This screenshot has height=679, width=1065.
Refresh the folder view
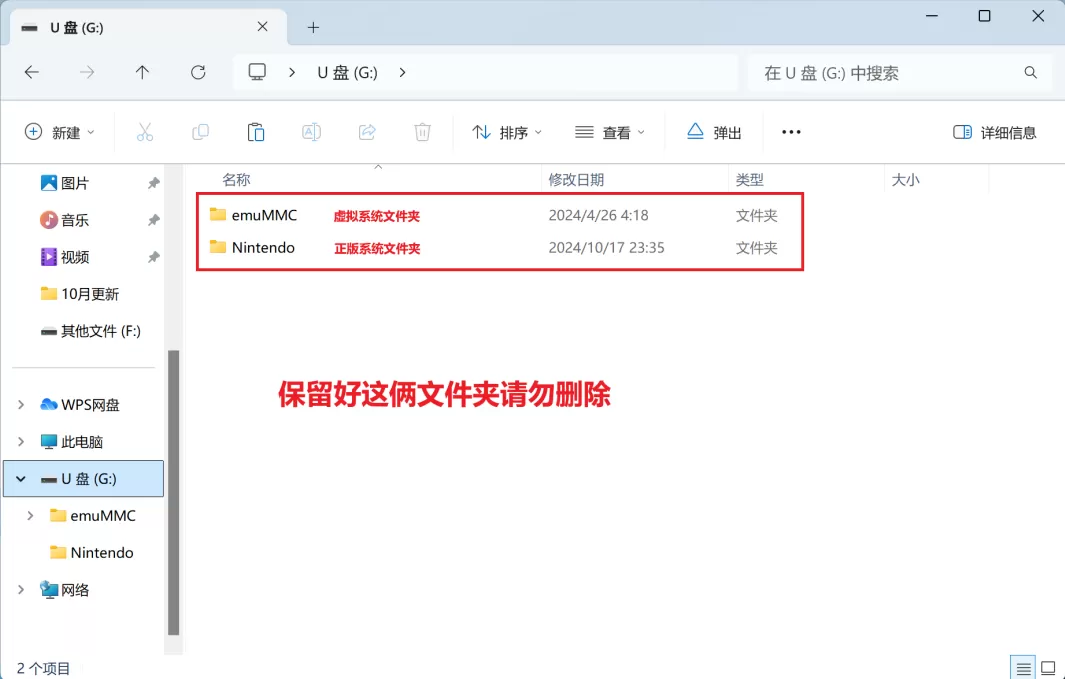pos(198,72)
